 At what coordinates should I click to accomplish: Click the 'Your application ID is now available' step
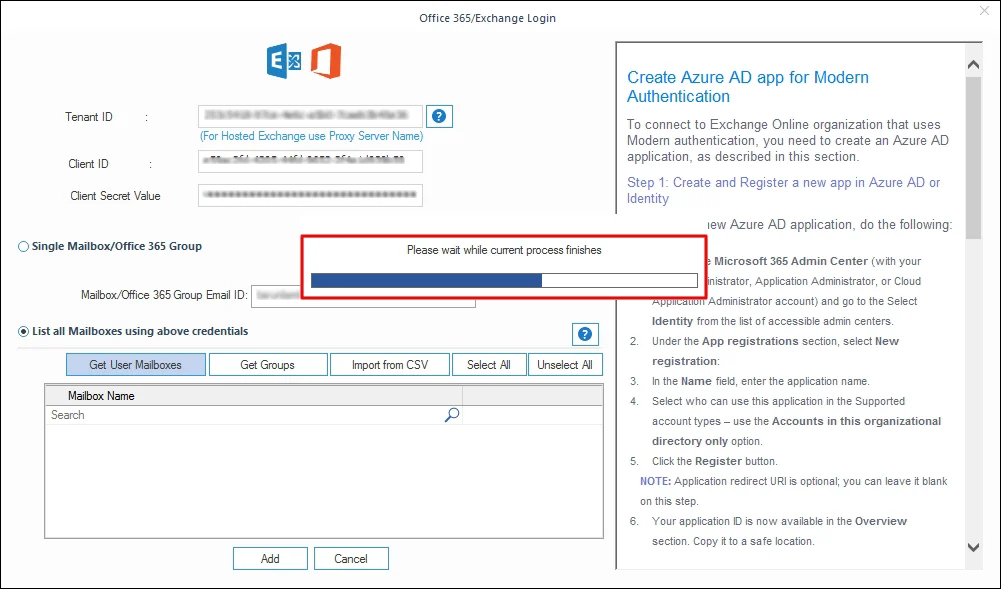779,531
